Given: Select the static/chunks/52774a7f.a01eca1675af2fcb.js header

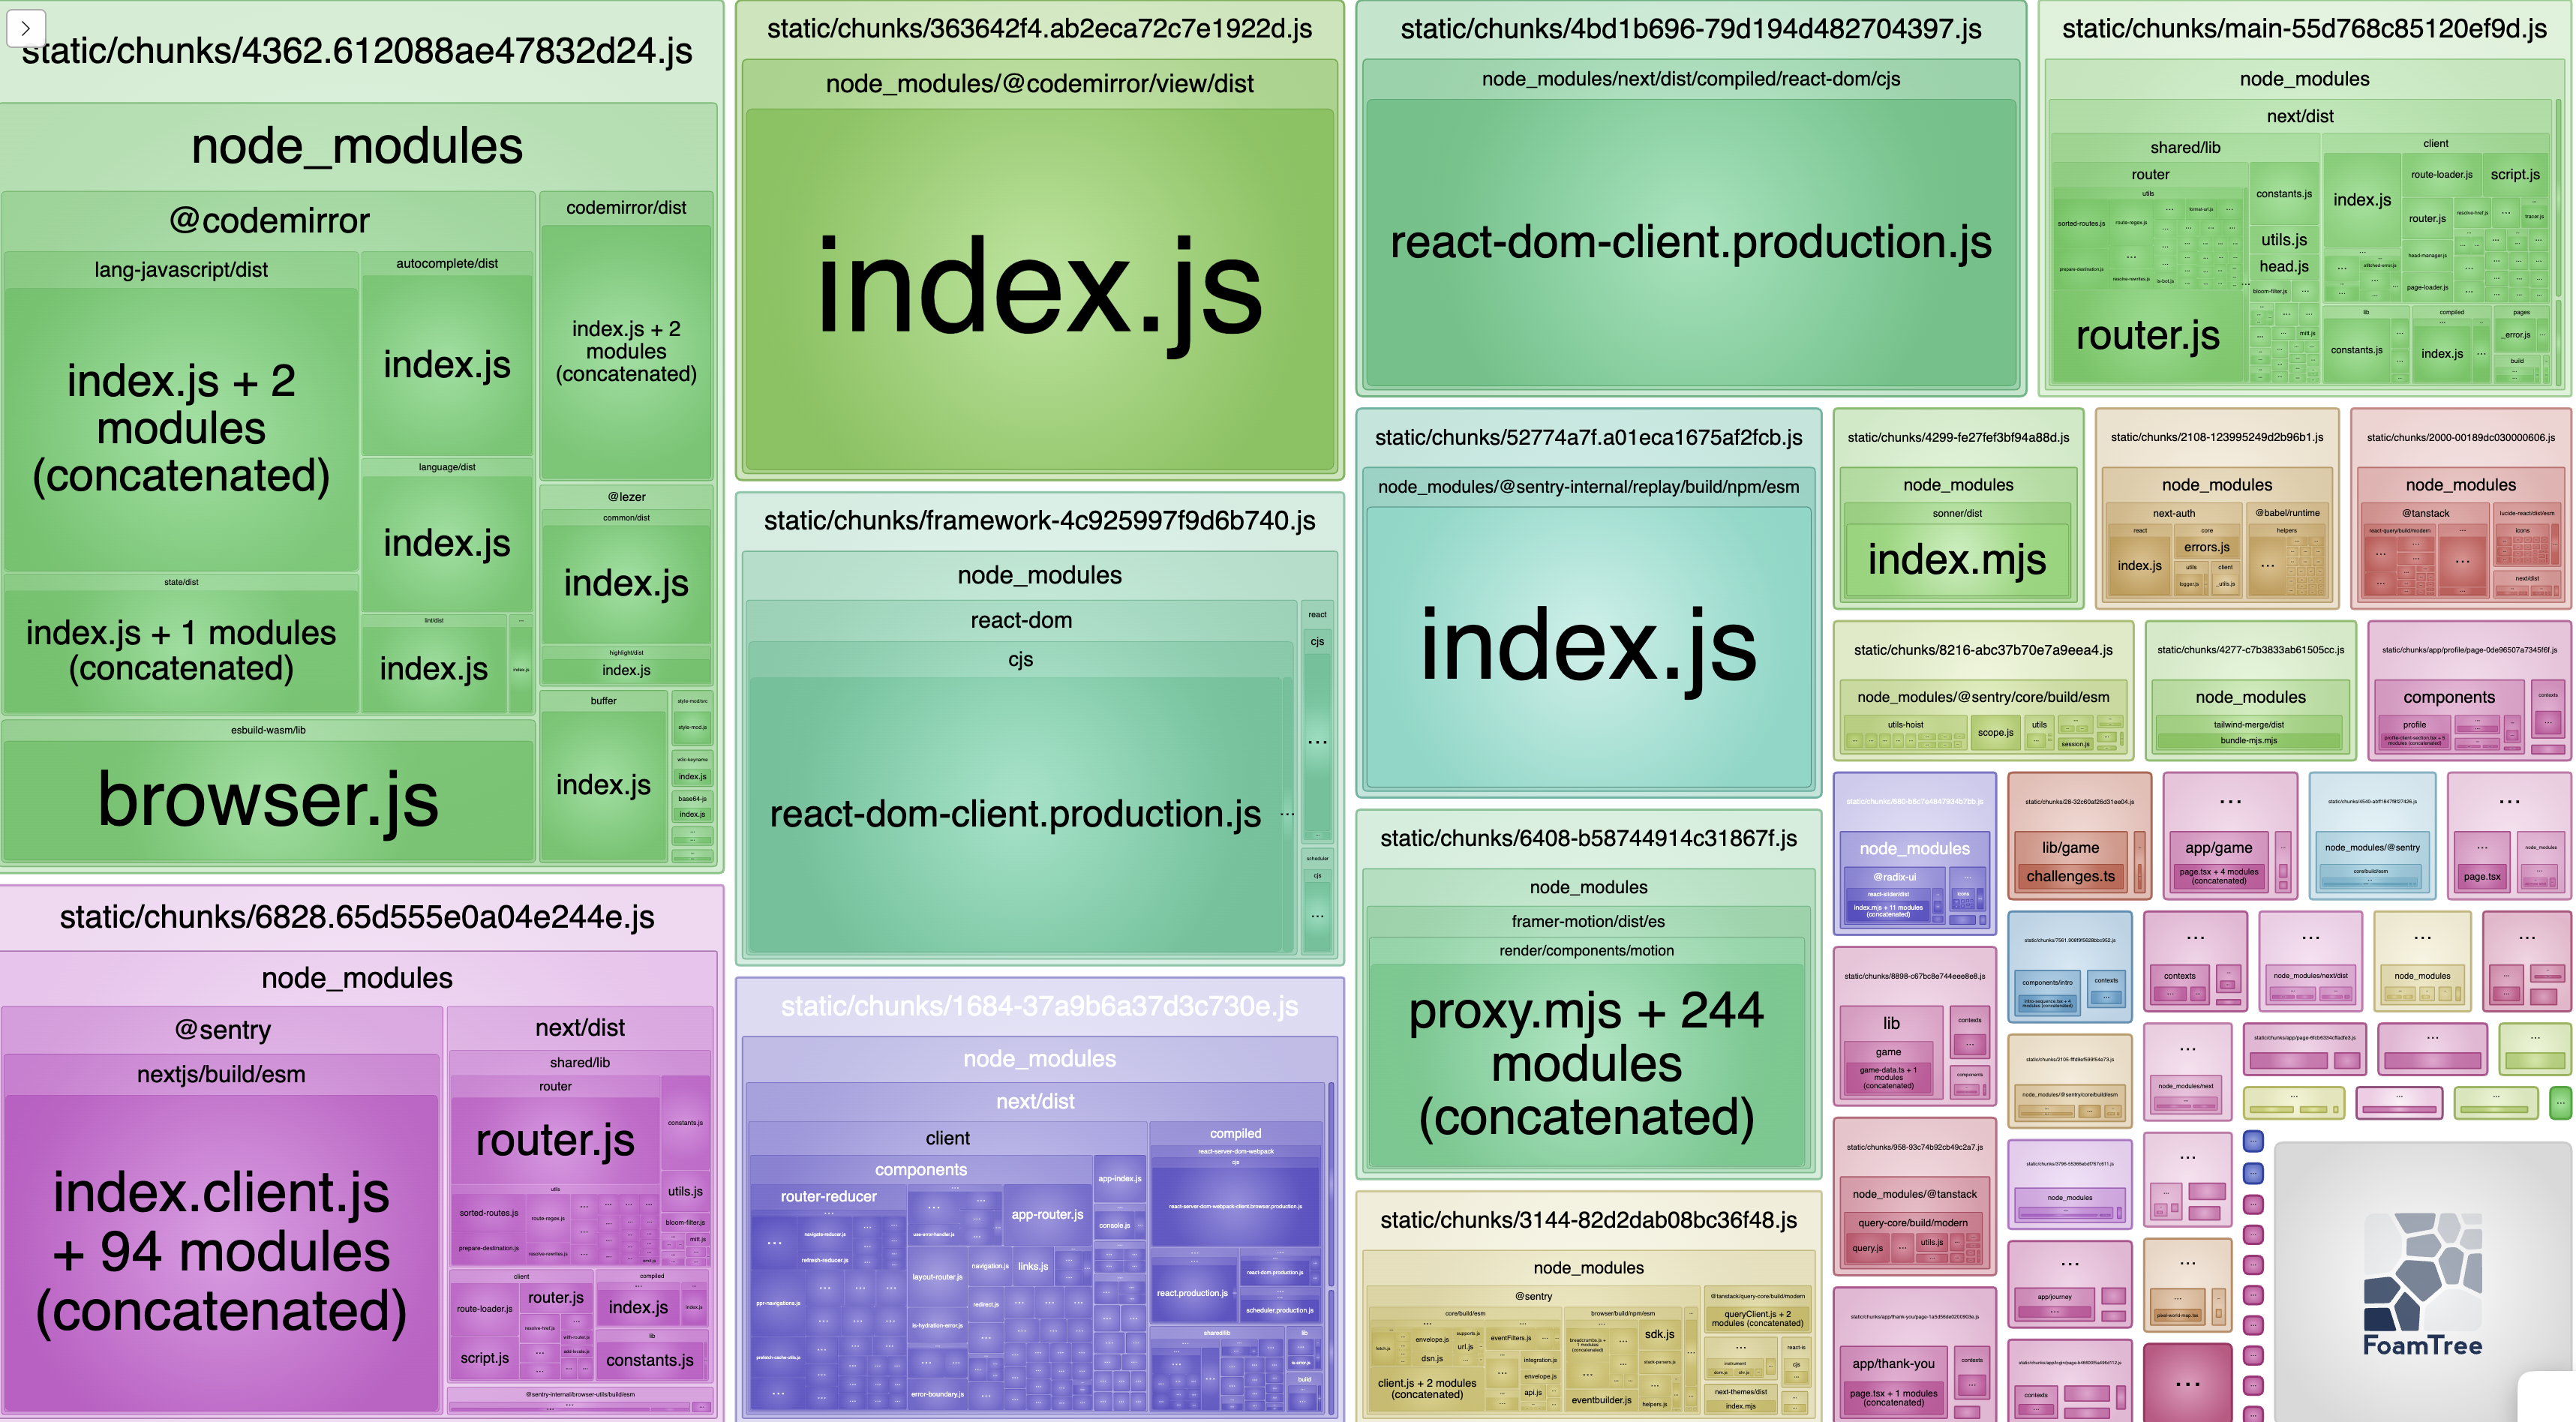Looking at the screenshot, I should coord(1588,437).
